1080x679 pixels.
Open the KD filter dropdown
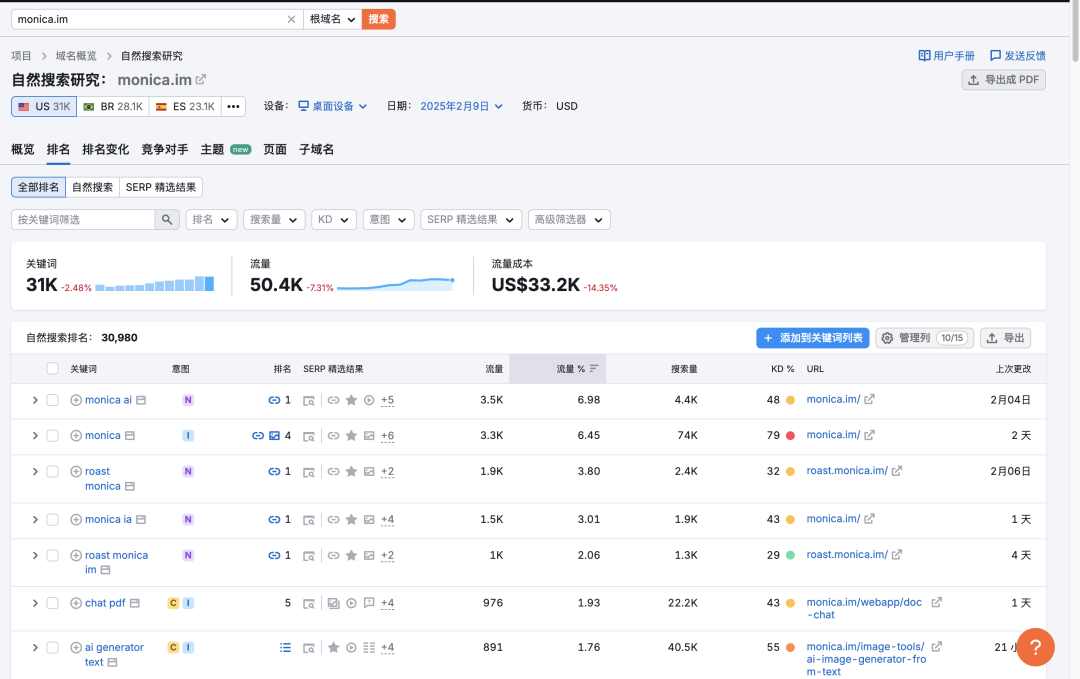pyautogui.click(x=334, y=220)
